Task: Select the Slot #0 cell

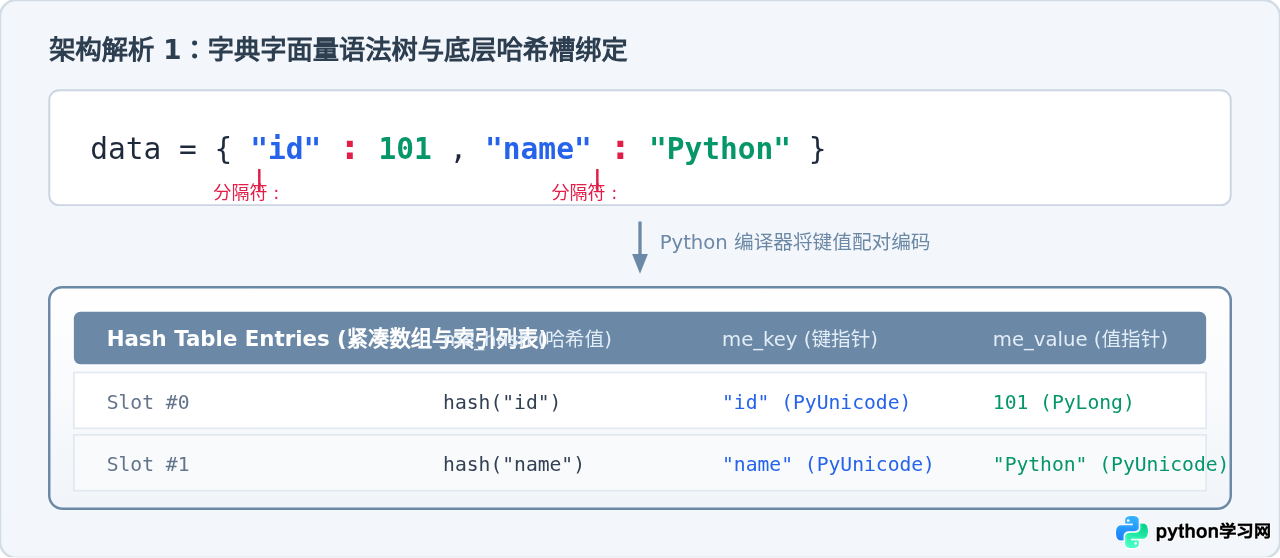Action: point(148,402)
